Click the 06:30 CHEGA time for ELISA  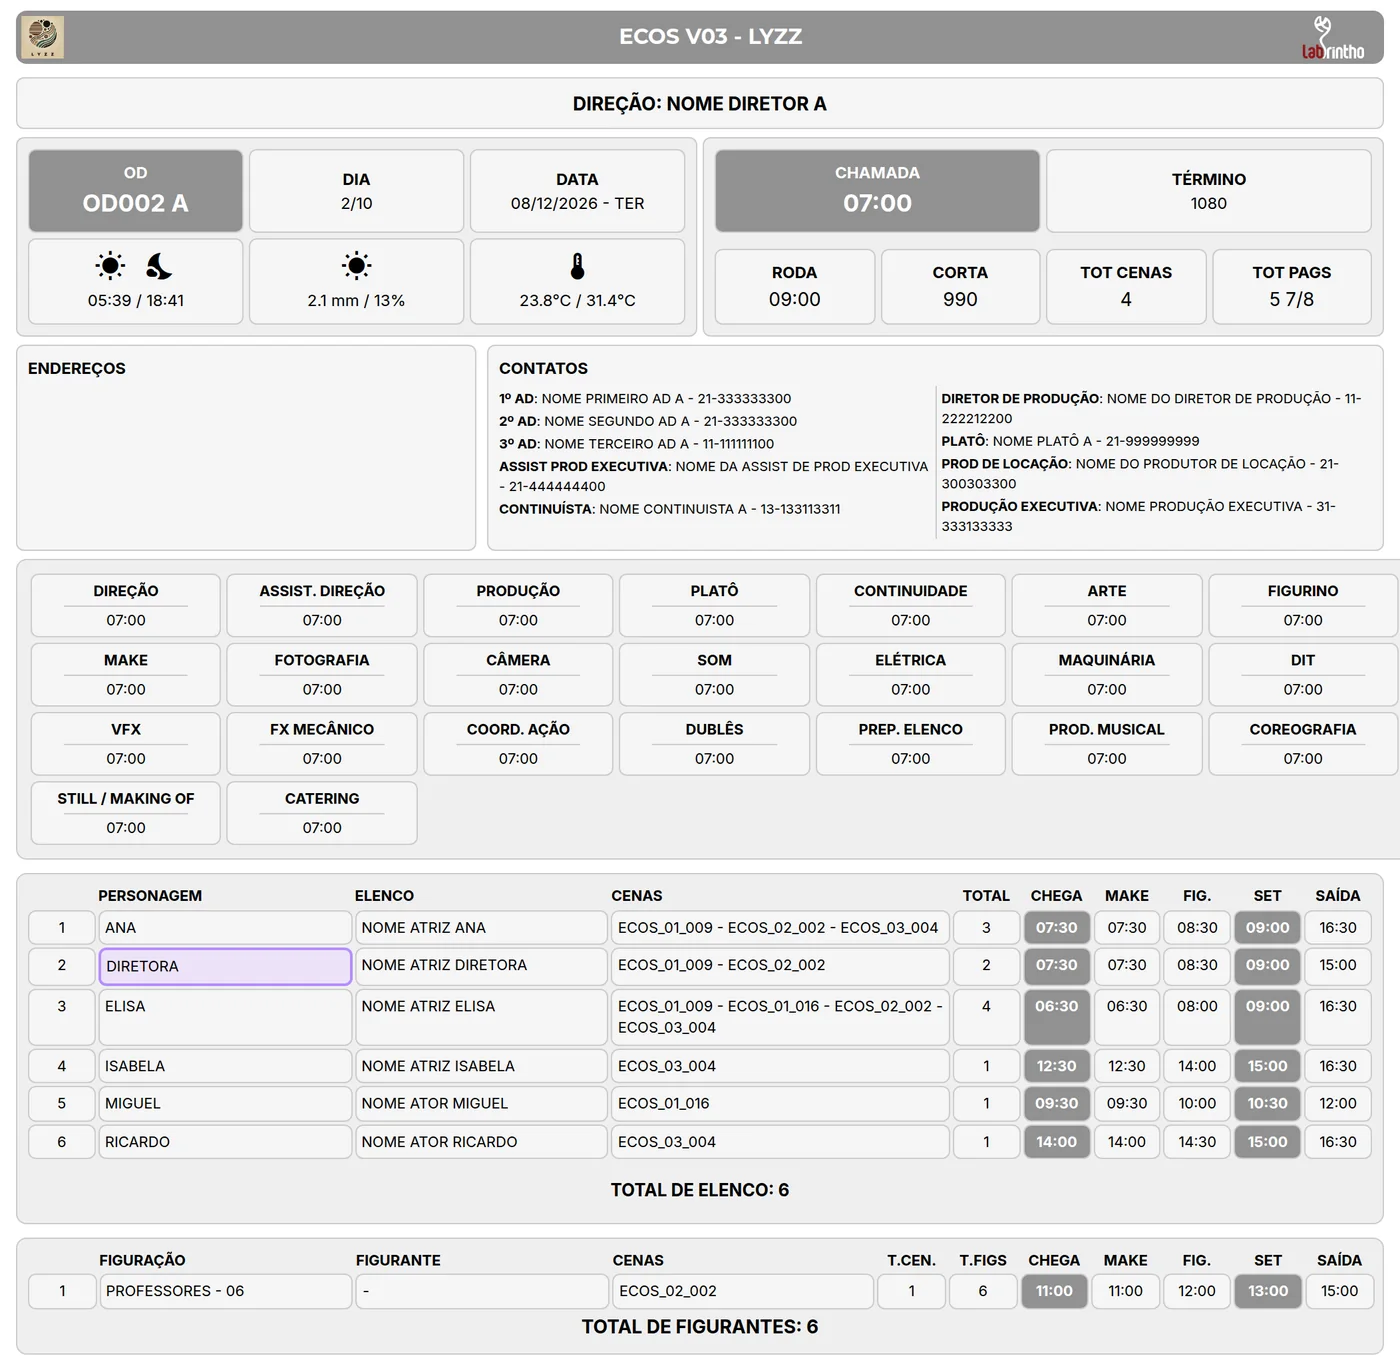1056,1017
